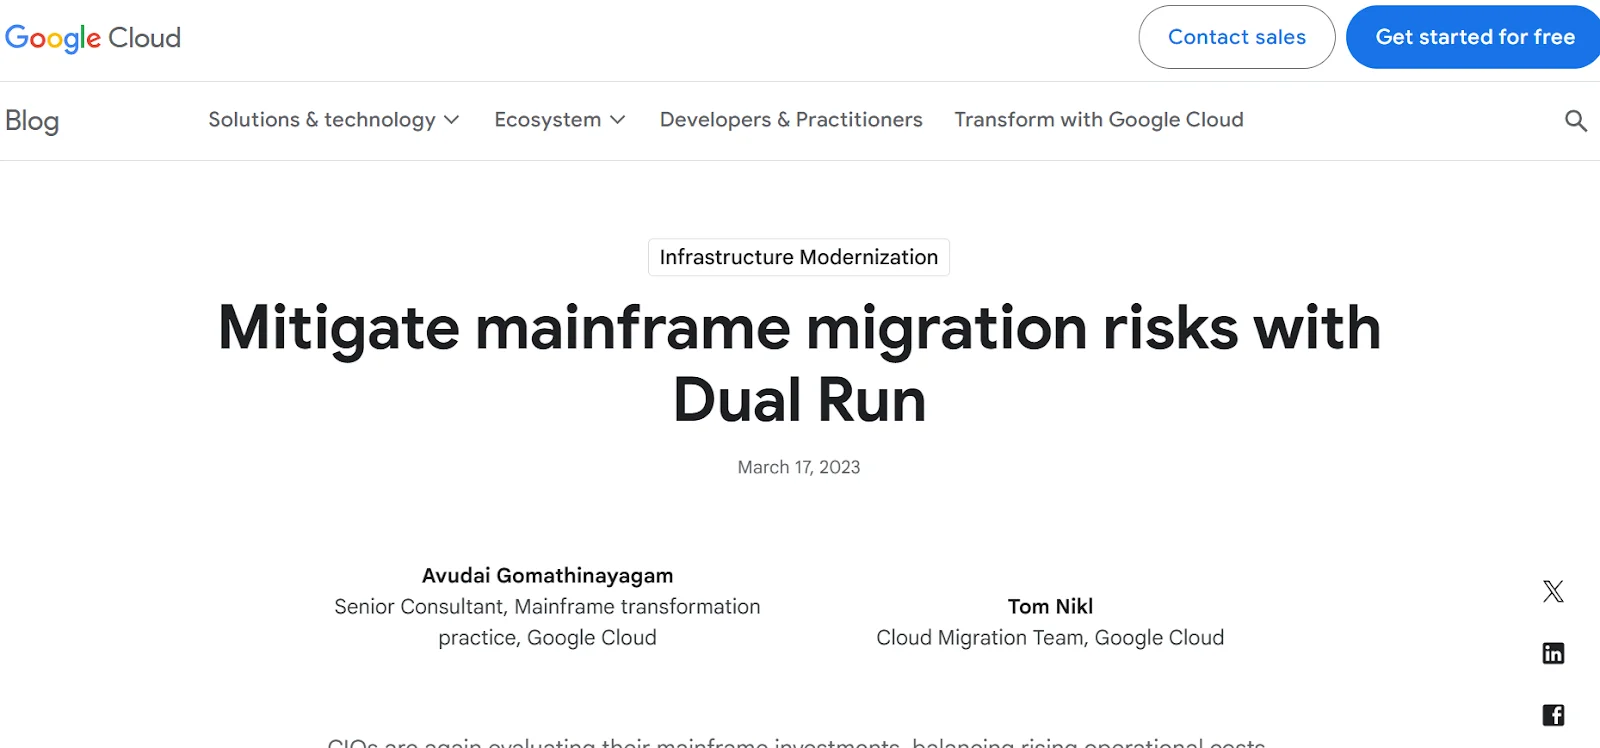Open the Blog home link
The height and width of the screenshot is (748, 1600).
pos(32,121)
